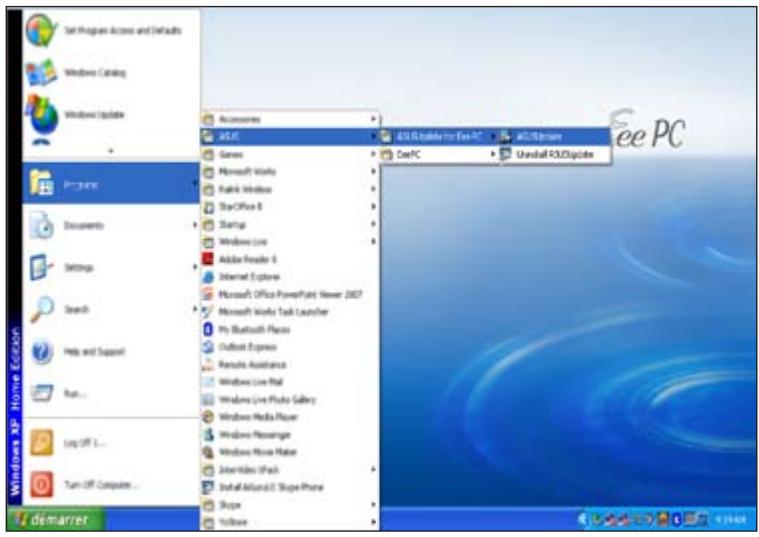Expand the Games folder
This screenshot has width=759, height=537.
[x=290, y=154]
